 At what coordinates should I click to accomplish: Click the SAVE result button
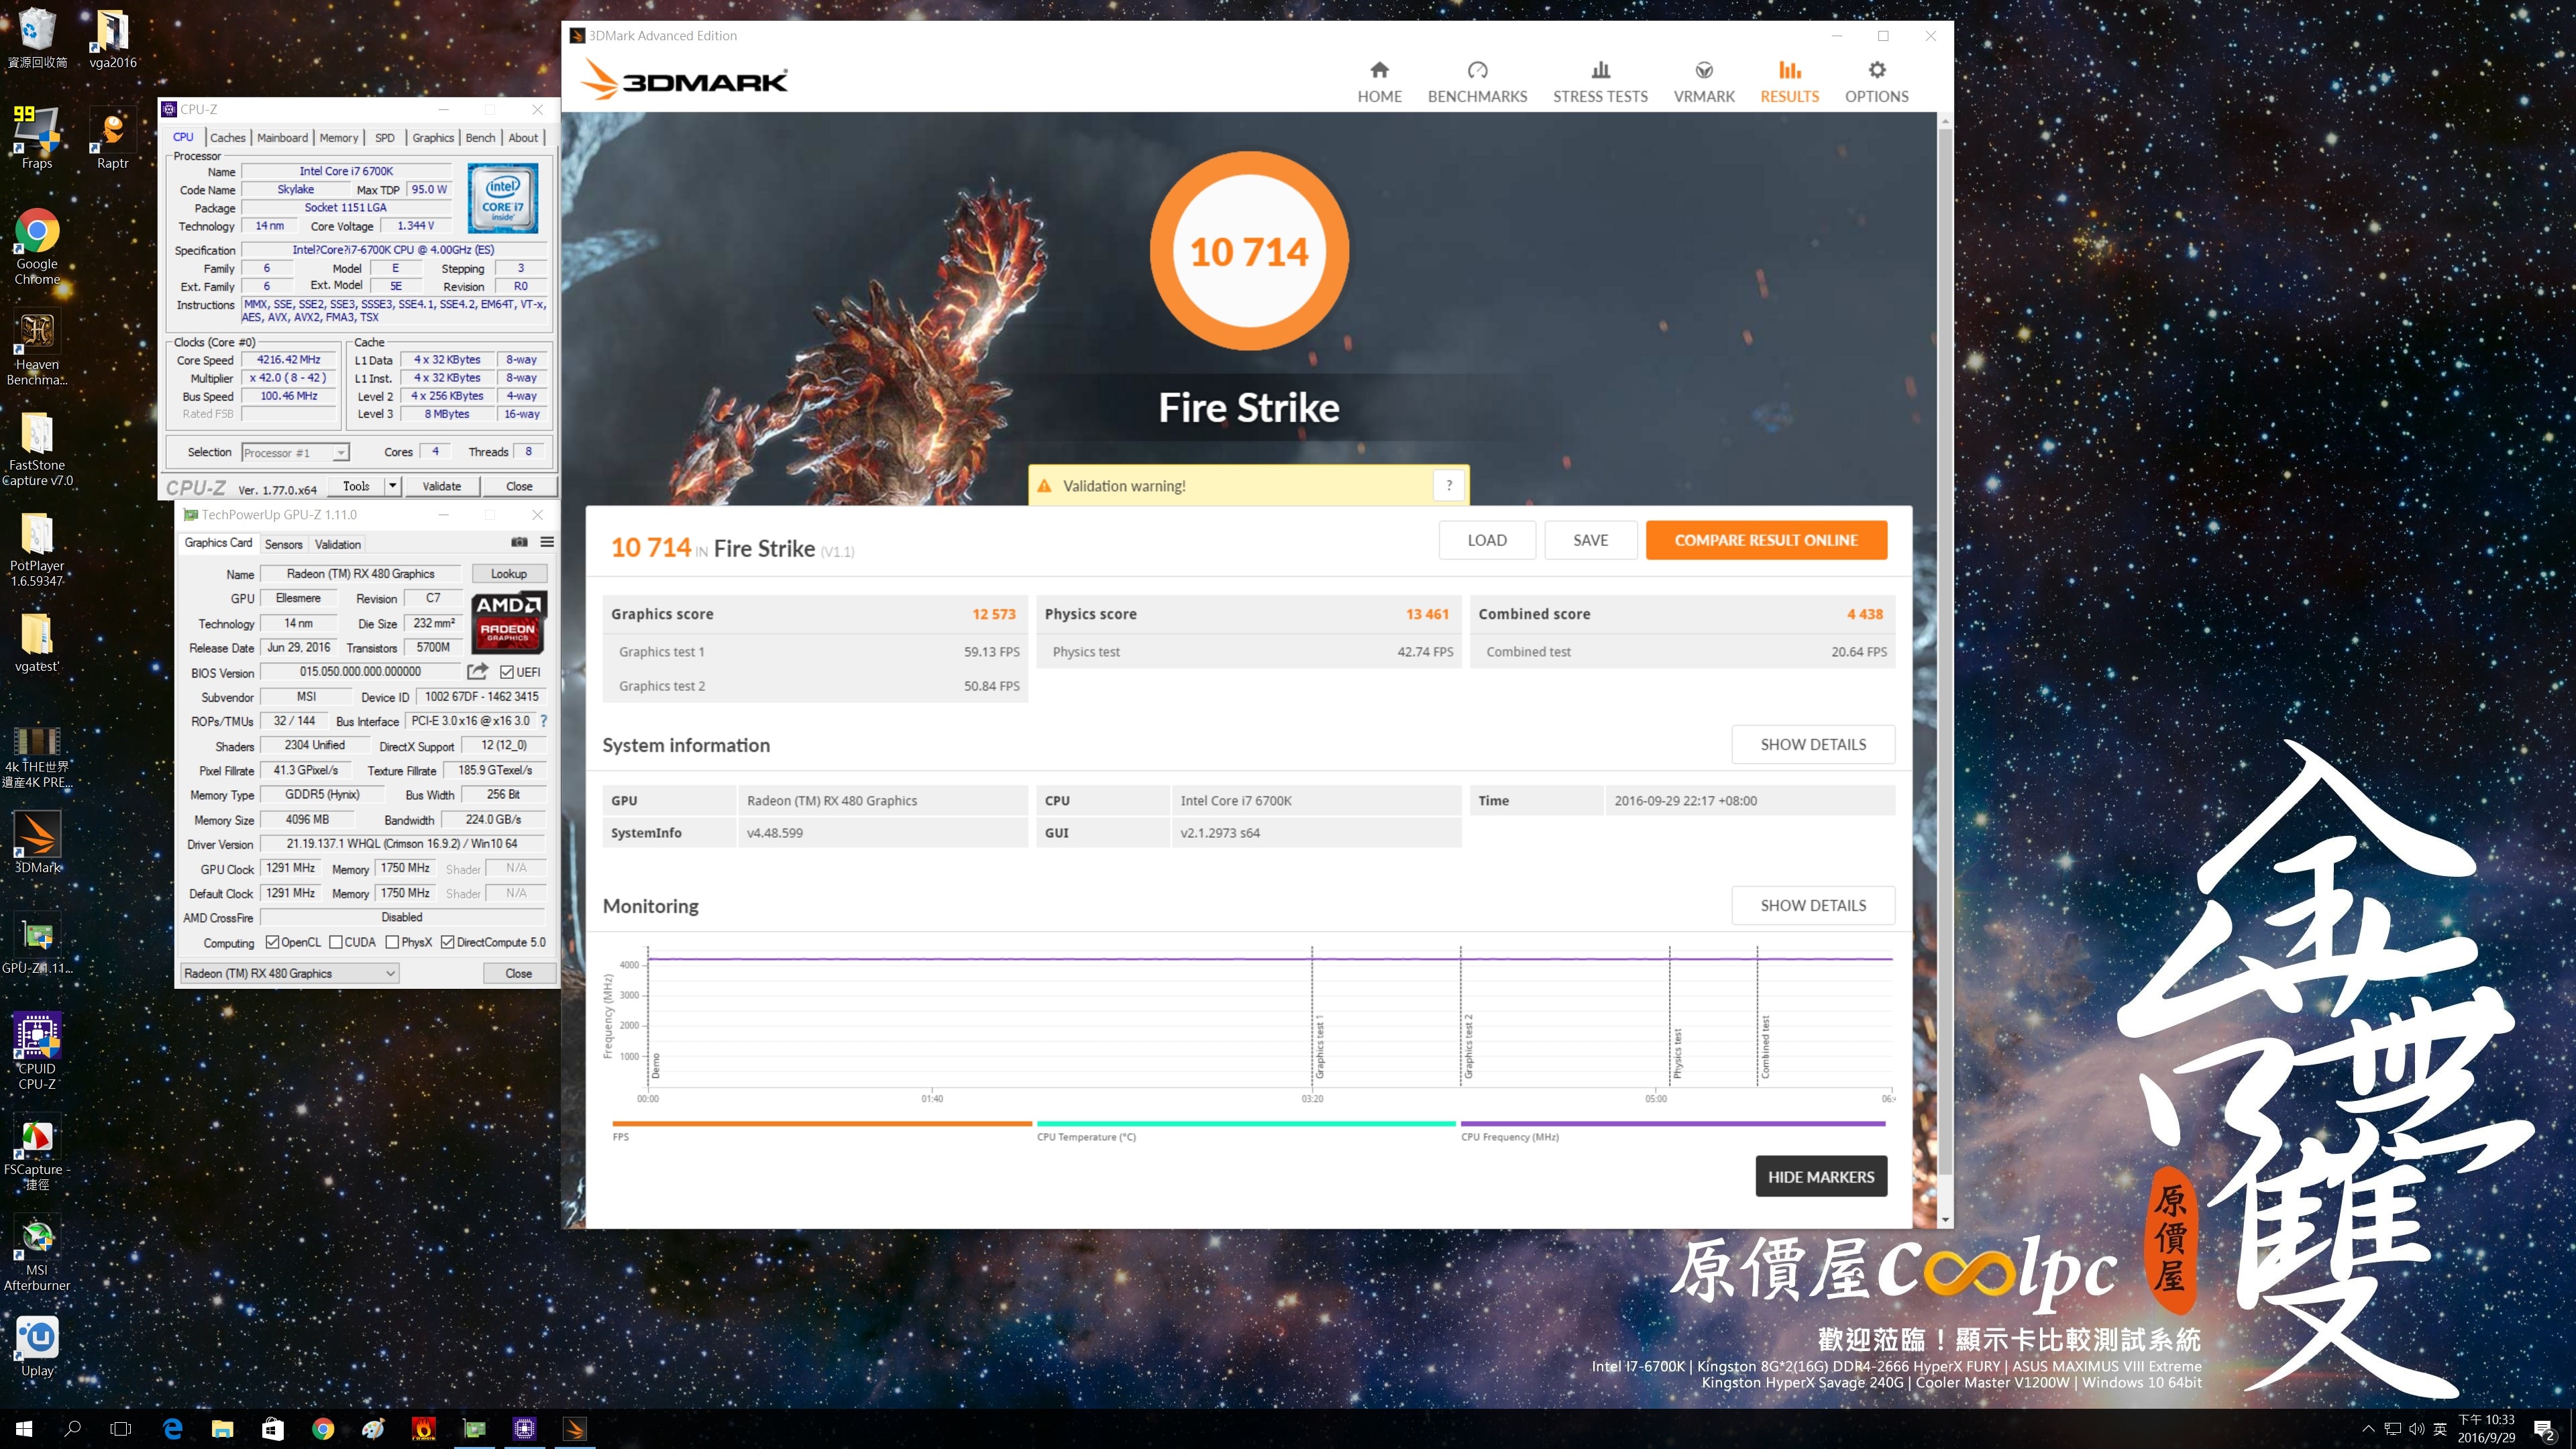click(x=1590, y=540)
